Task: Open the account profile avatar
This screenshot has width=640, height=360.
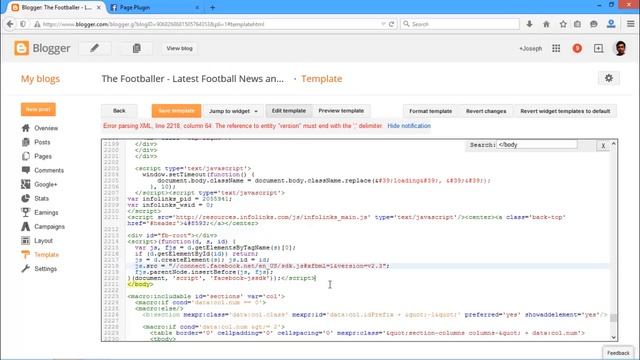Action: pos(620,49)
